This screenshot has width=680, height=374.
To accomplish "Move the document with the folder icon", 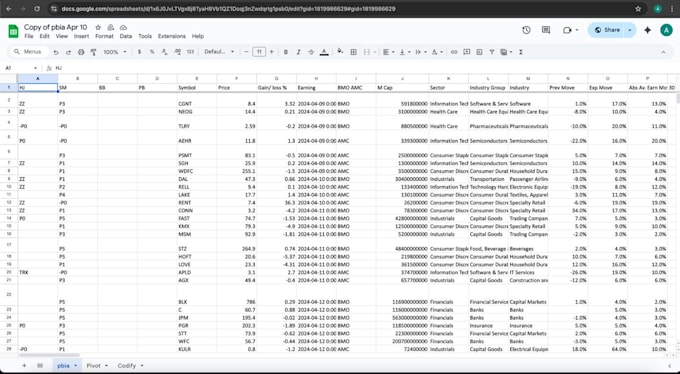I will (x=111, y=27).
